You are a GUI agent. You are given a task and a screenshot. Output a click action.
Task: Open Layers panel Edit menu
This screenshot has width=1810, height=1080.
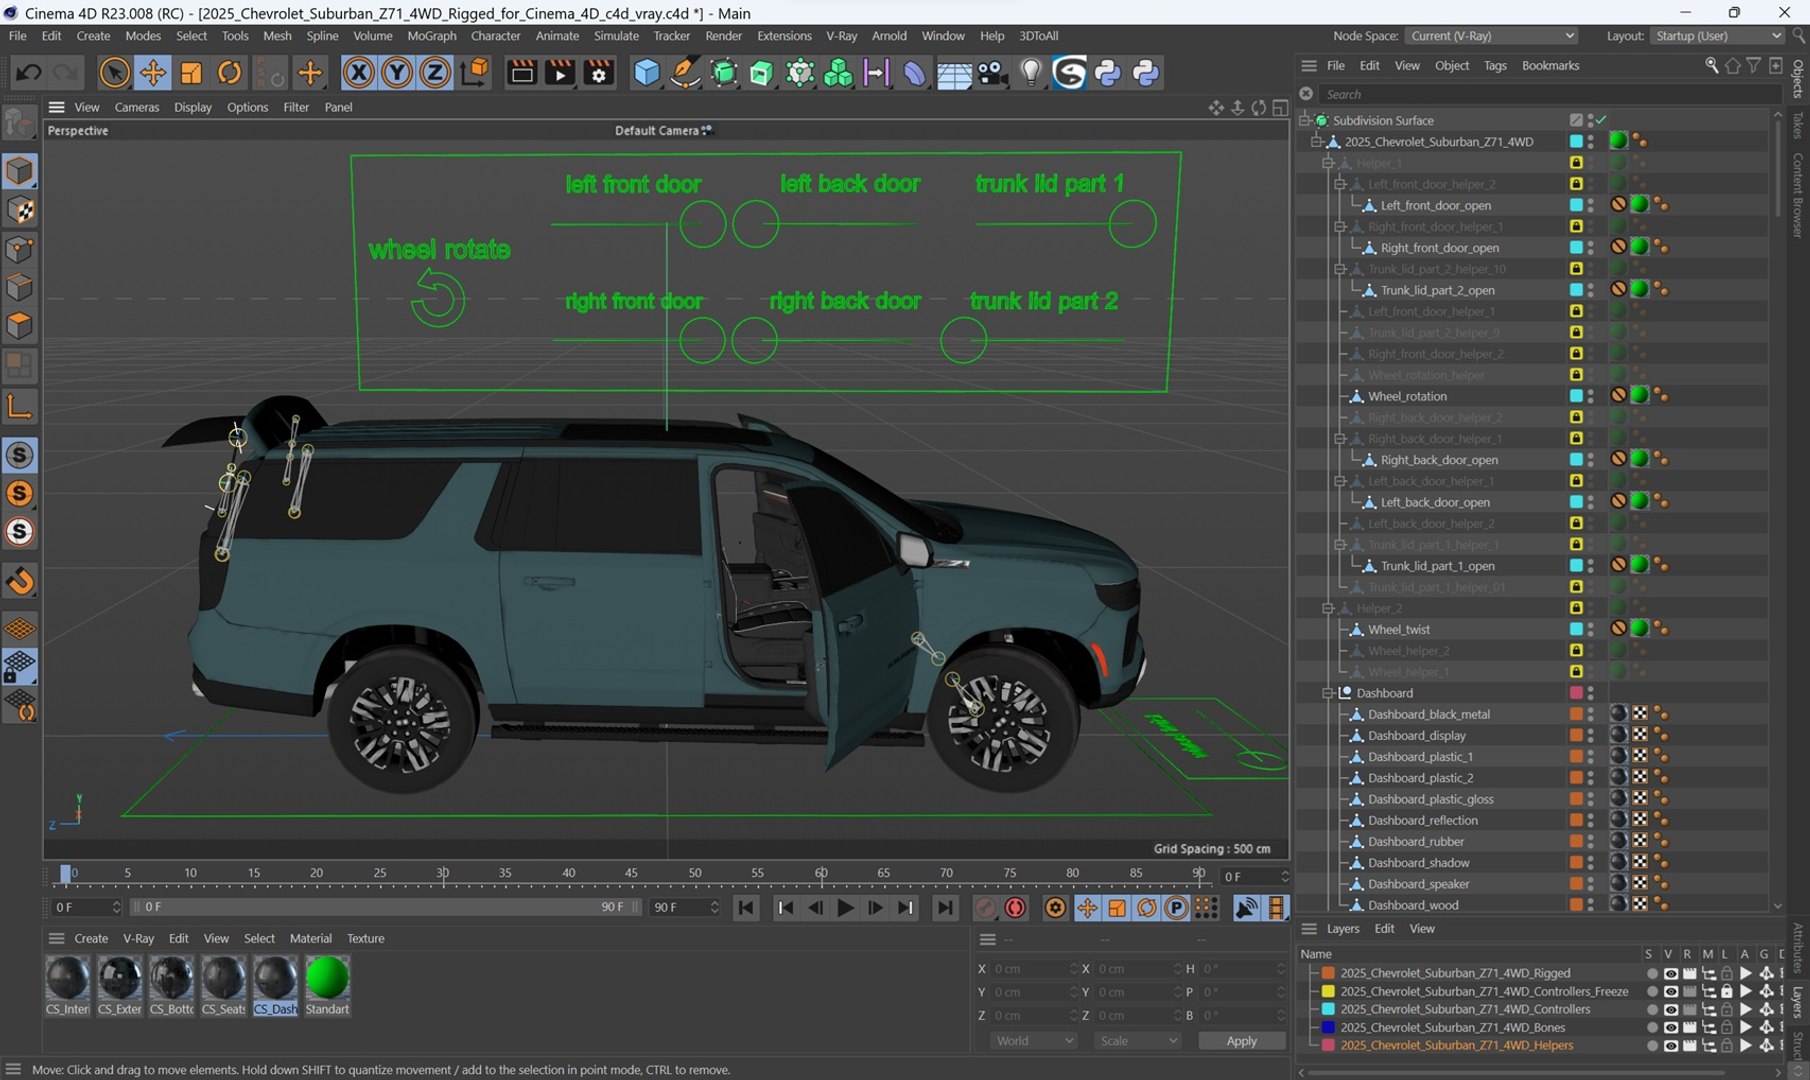click(x=1384, y=929)
